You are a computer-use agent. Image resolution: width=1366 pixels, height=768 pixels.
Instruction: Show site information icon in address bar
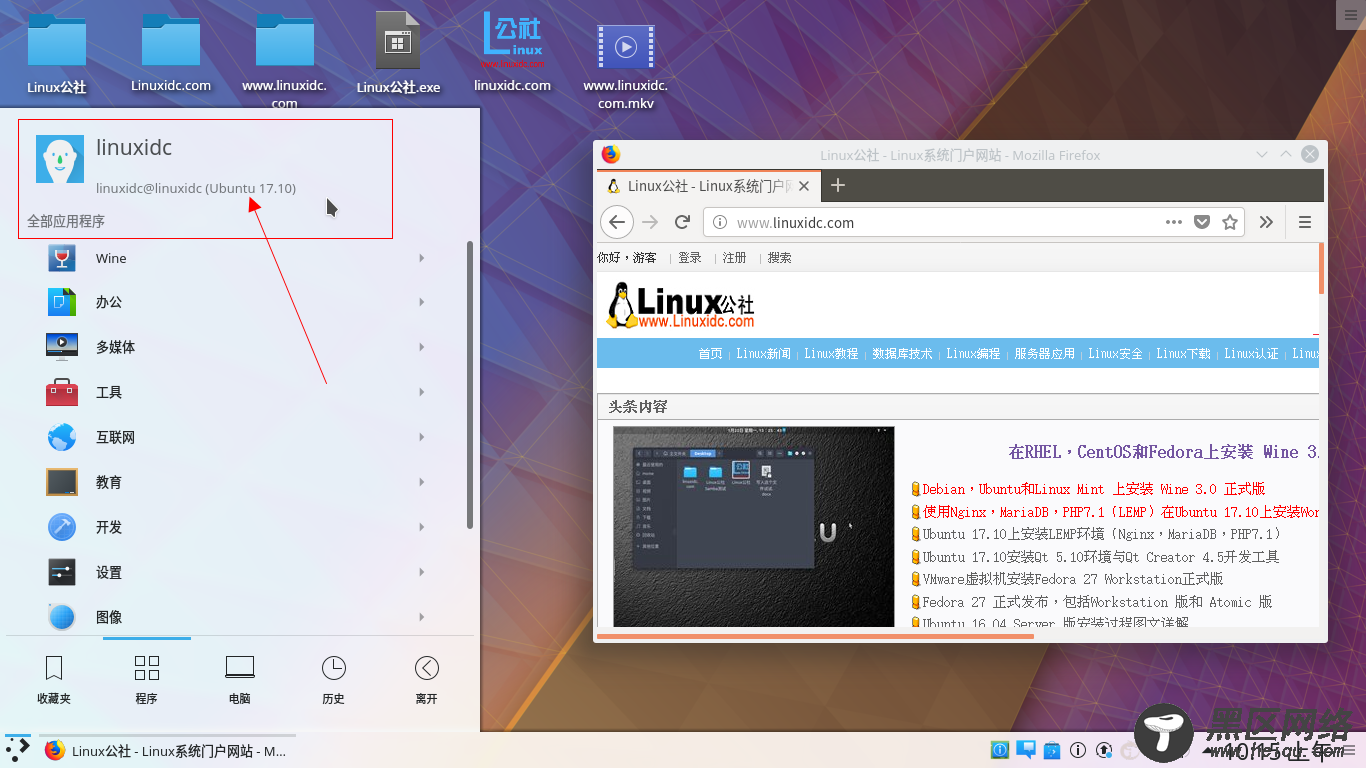(x=719, y=222)
